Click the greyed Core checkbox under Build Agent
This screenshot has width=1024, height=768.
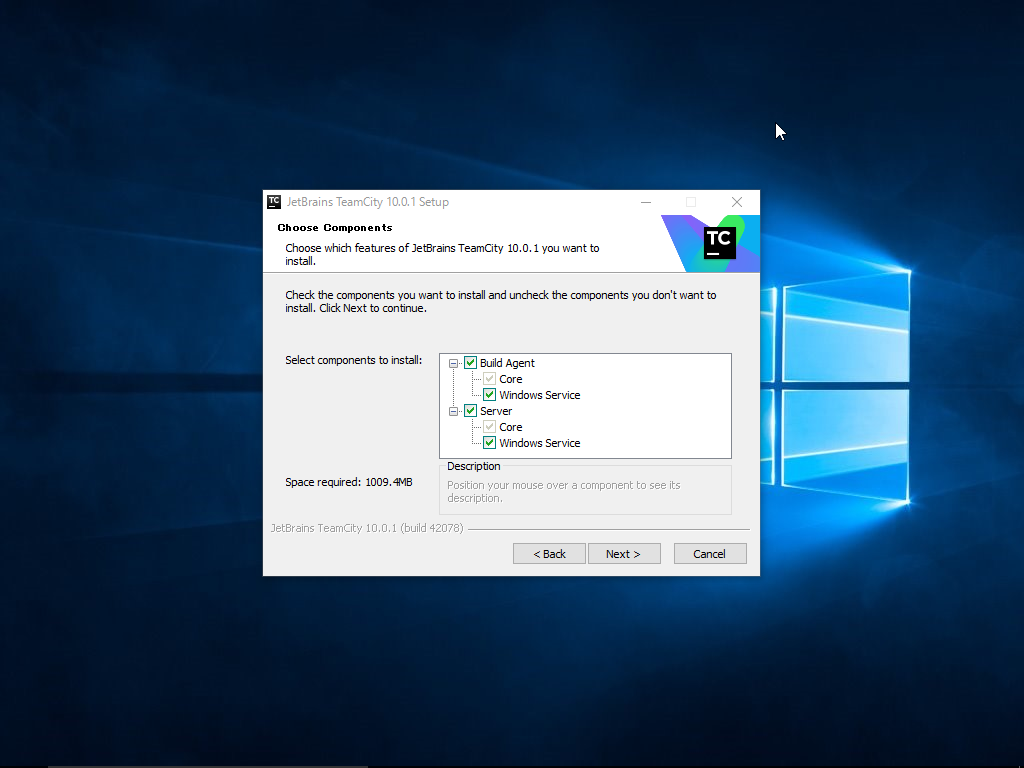tap(489, 379)
